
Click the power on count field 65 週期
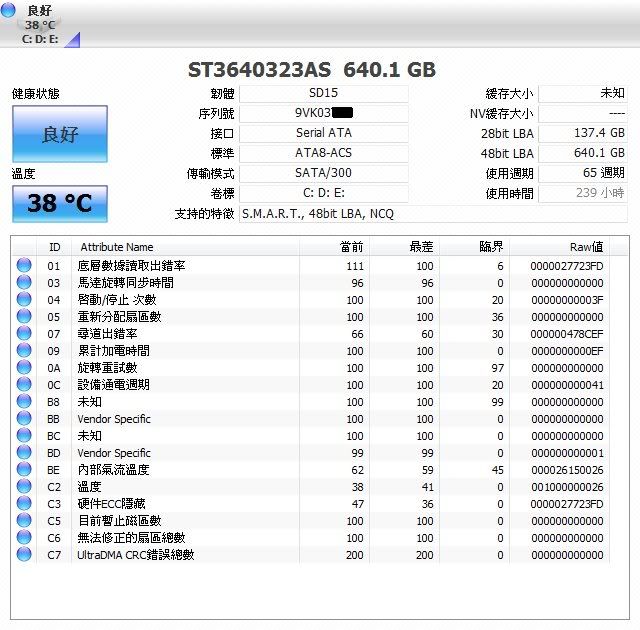583,173
